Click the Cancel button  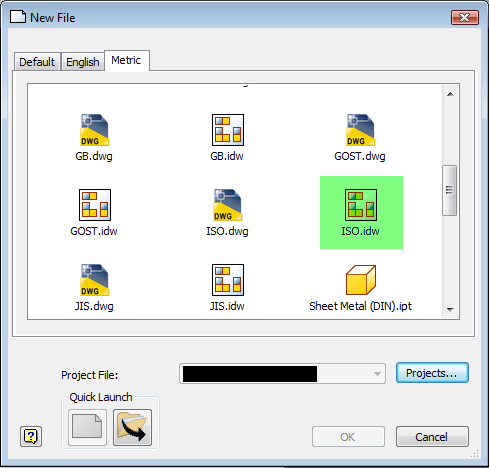click(x=432, y=437)
